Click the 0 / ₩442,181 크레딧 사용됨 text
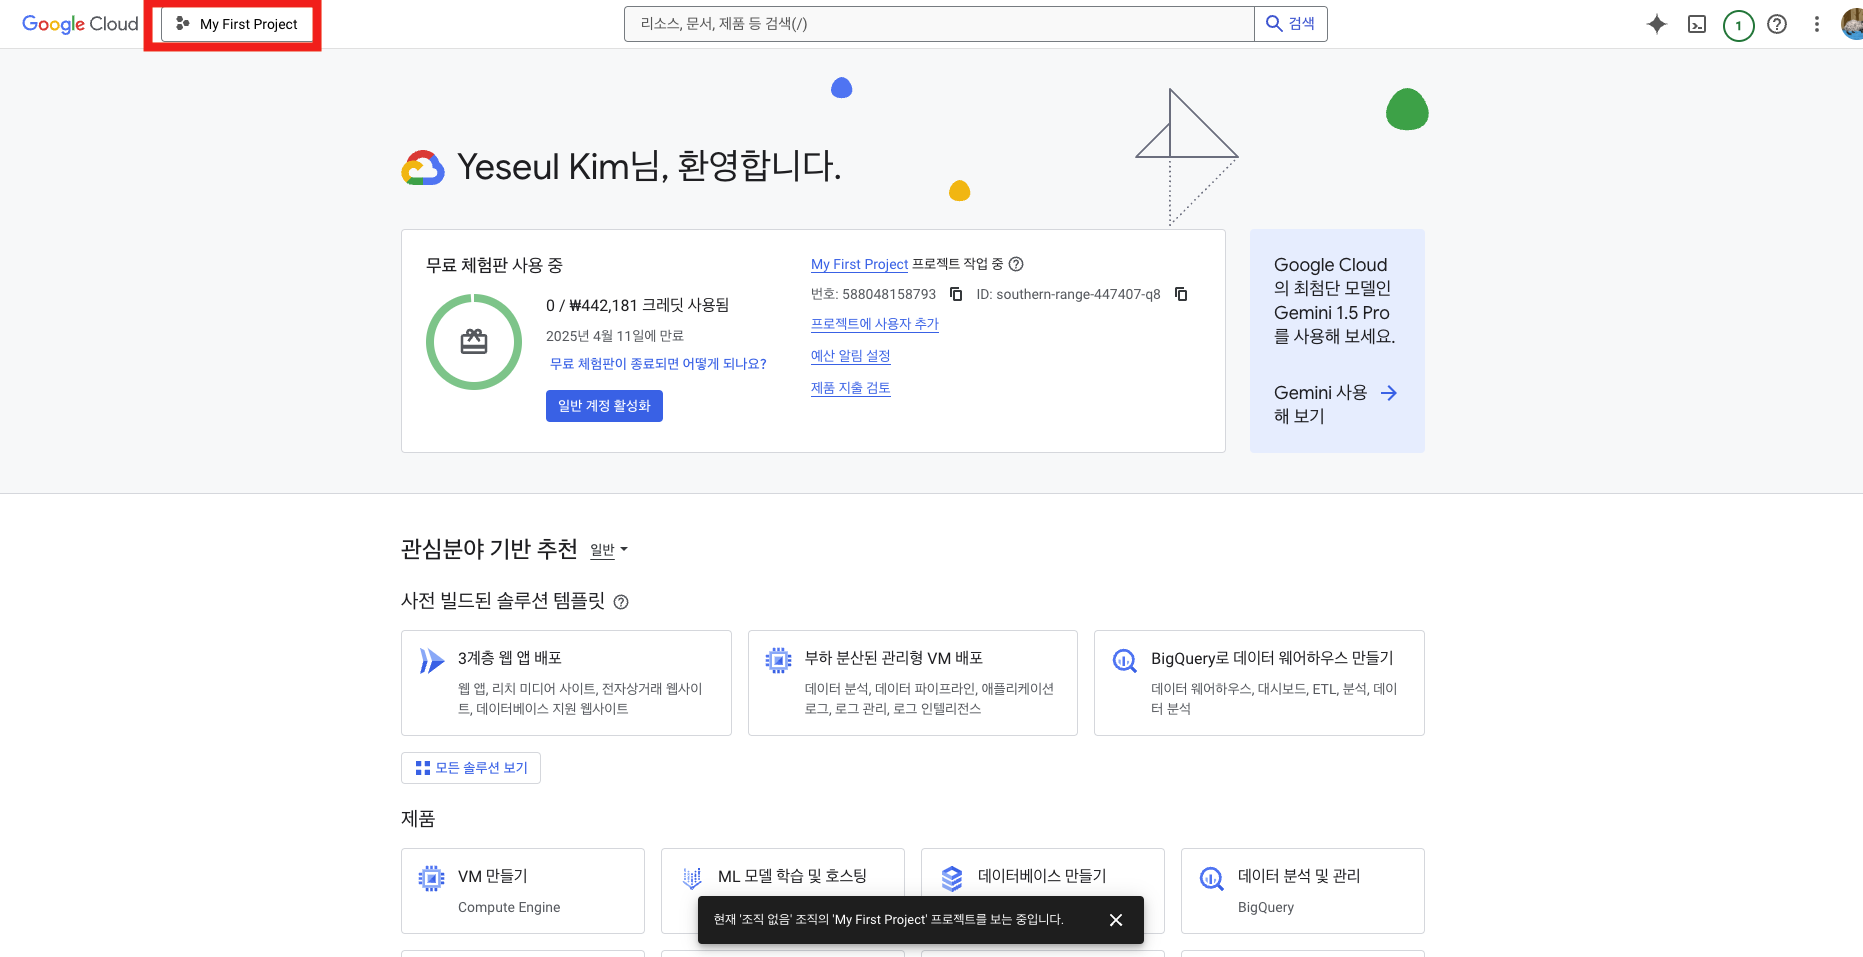The image size is (1863, 957). coord(637,306)
